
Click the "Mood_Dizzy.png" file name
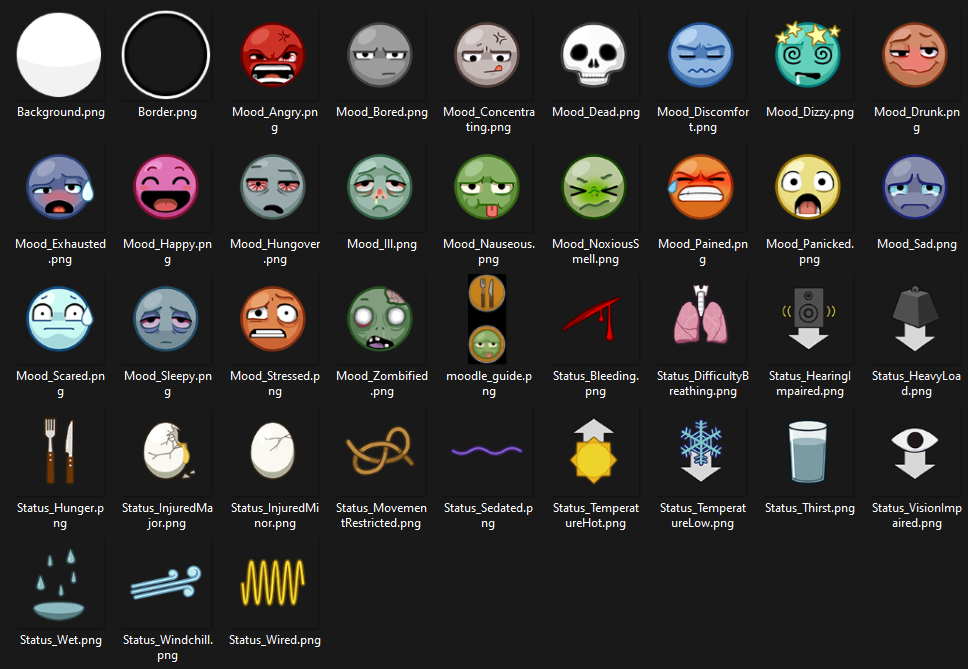(810, 112)
